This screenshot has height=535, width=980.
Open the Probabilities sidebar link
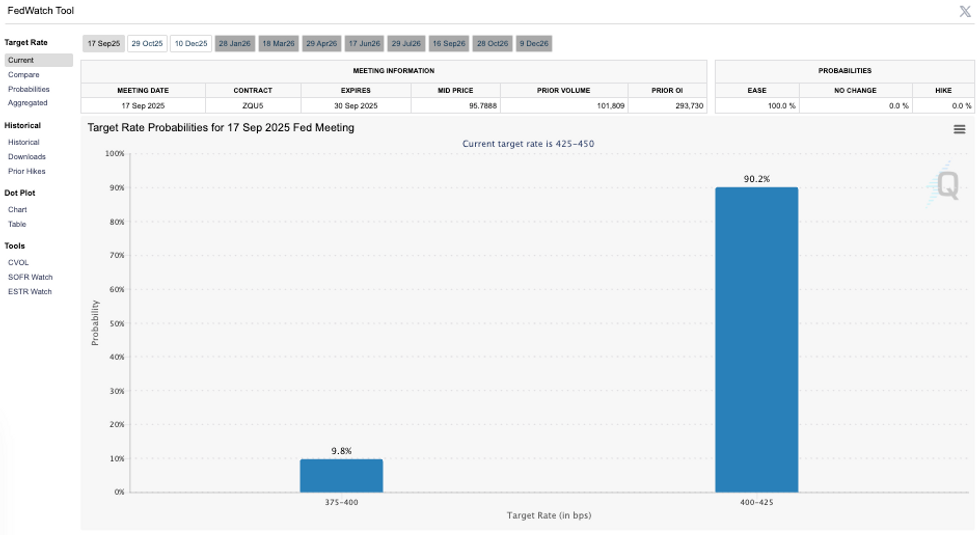tap(29, 89)
